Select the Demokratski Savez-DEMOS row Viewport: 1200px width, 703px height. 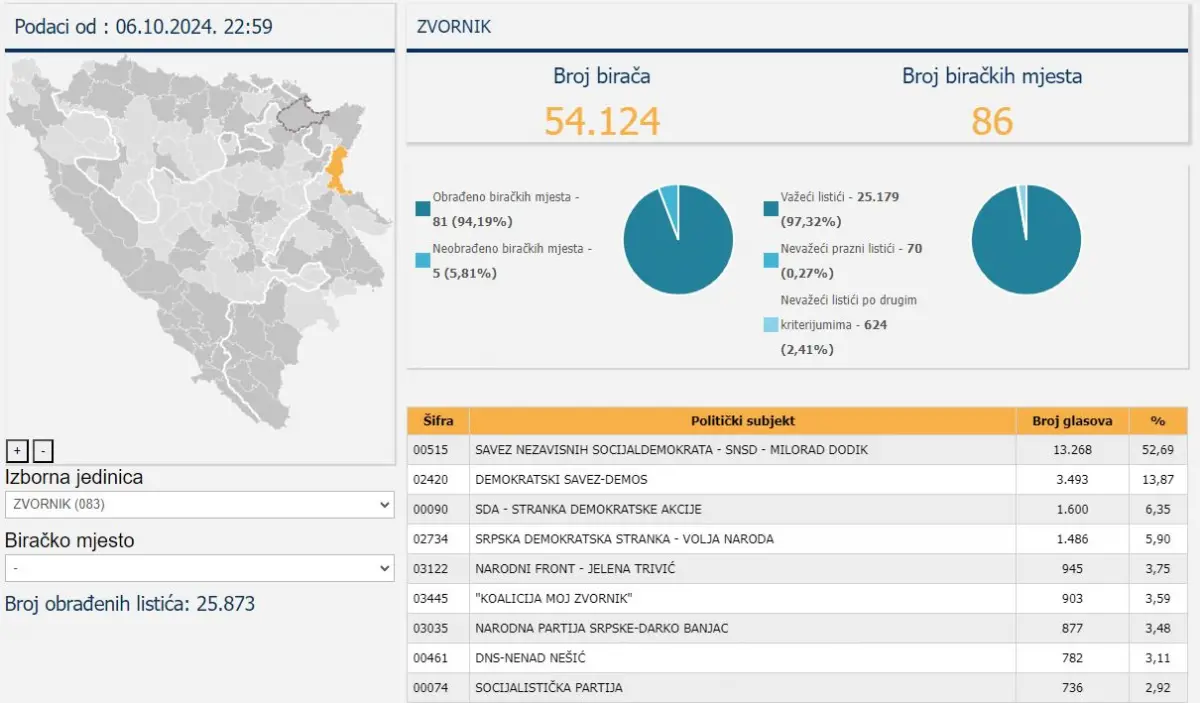click(797, 480)
